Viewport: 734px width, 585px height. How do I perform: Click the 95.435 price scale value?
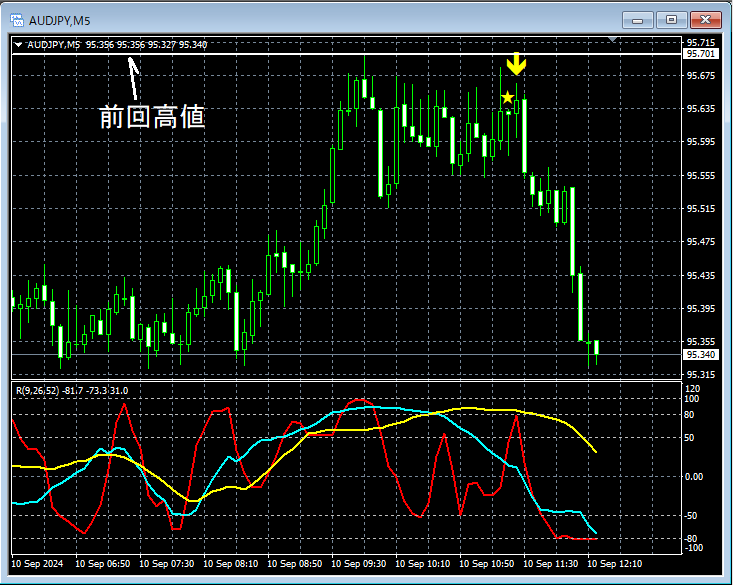pyautogui.click(x=701, y=276)
